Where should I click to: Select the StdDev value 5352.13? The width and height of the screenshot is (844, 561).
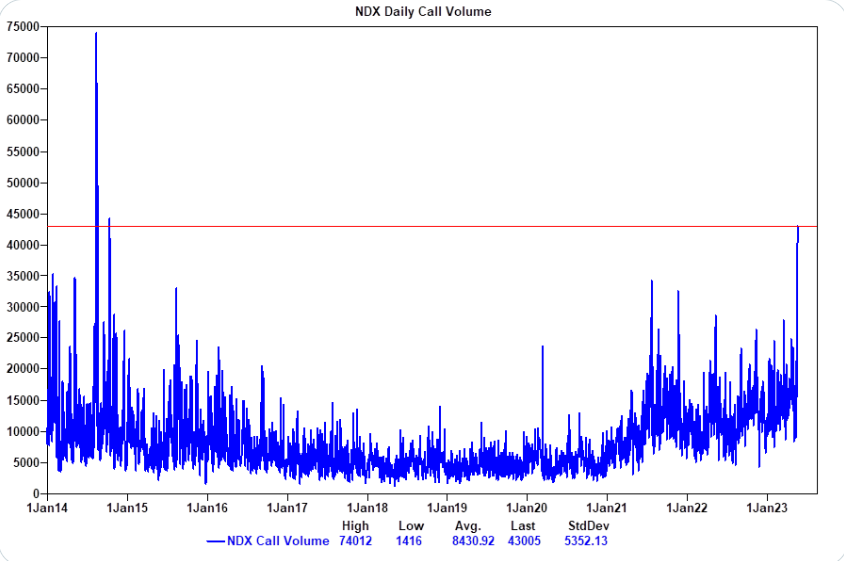coord(586,541)
